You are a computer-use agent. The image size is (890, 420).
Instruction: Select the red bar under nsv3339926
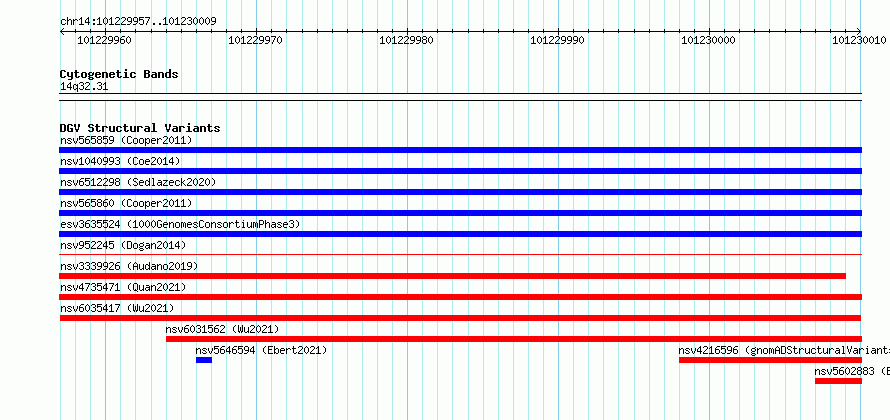[452, 276]
